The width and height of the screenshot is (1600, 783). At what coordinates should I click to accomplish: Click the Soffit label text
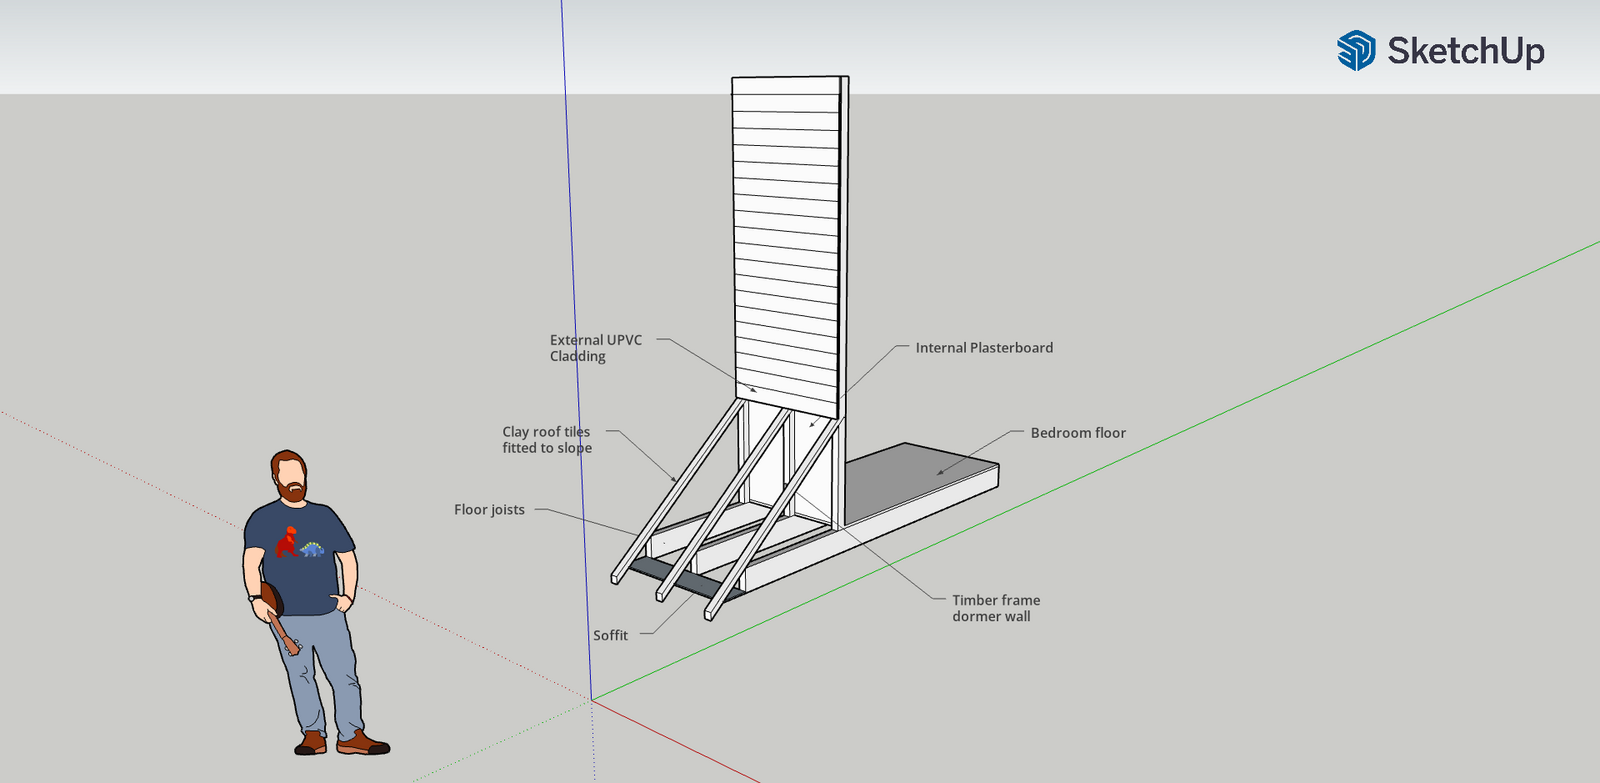coord(610,635)
